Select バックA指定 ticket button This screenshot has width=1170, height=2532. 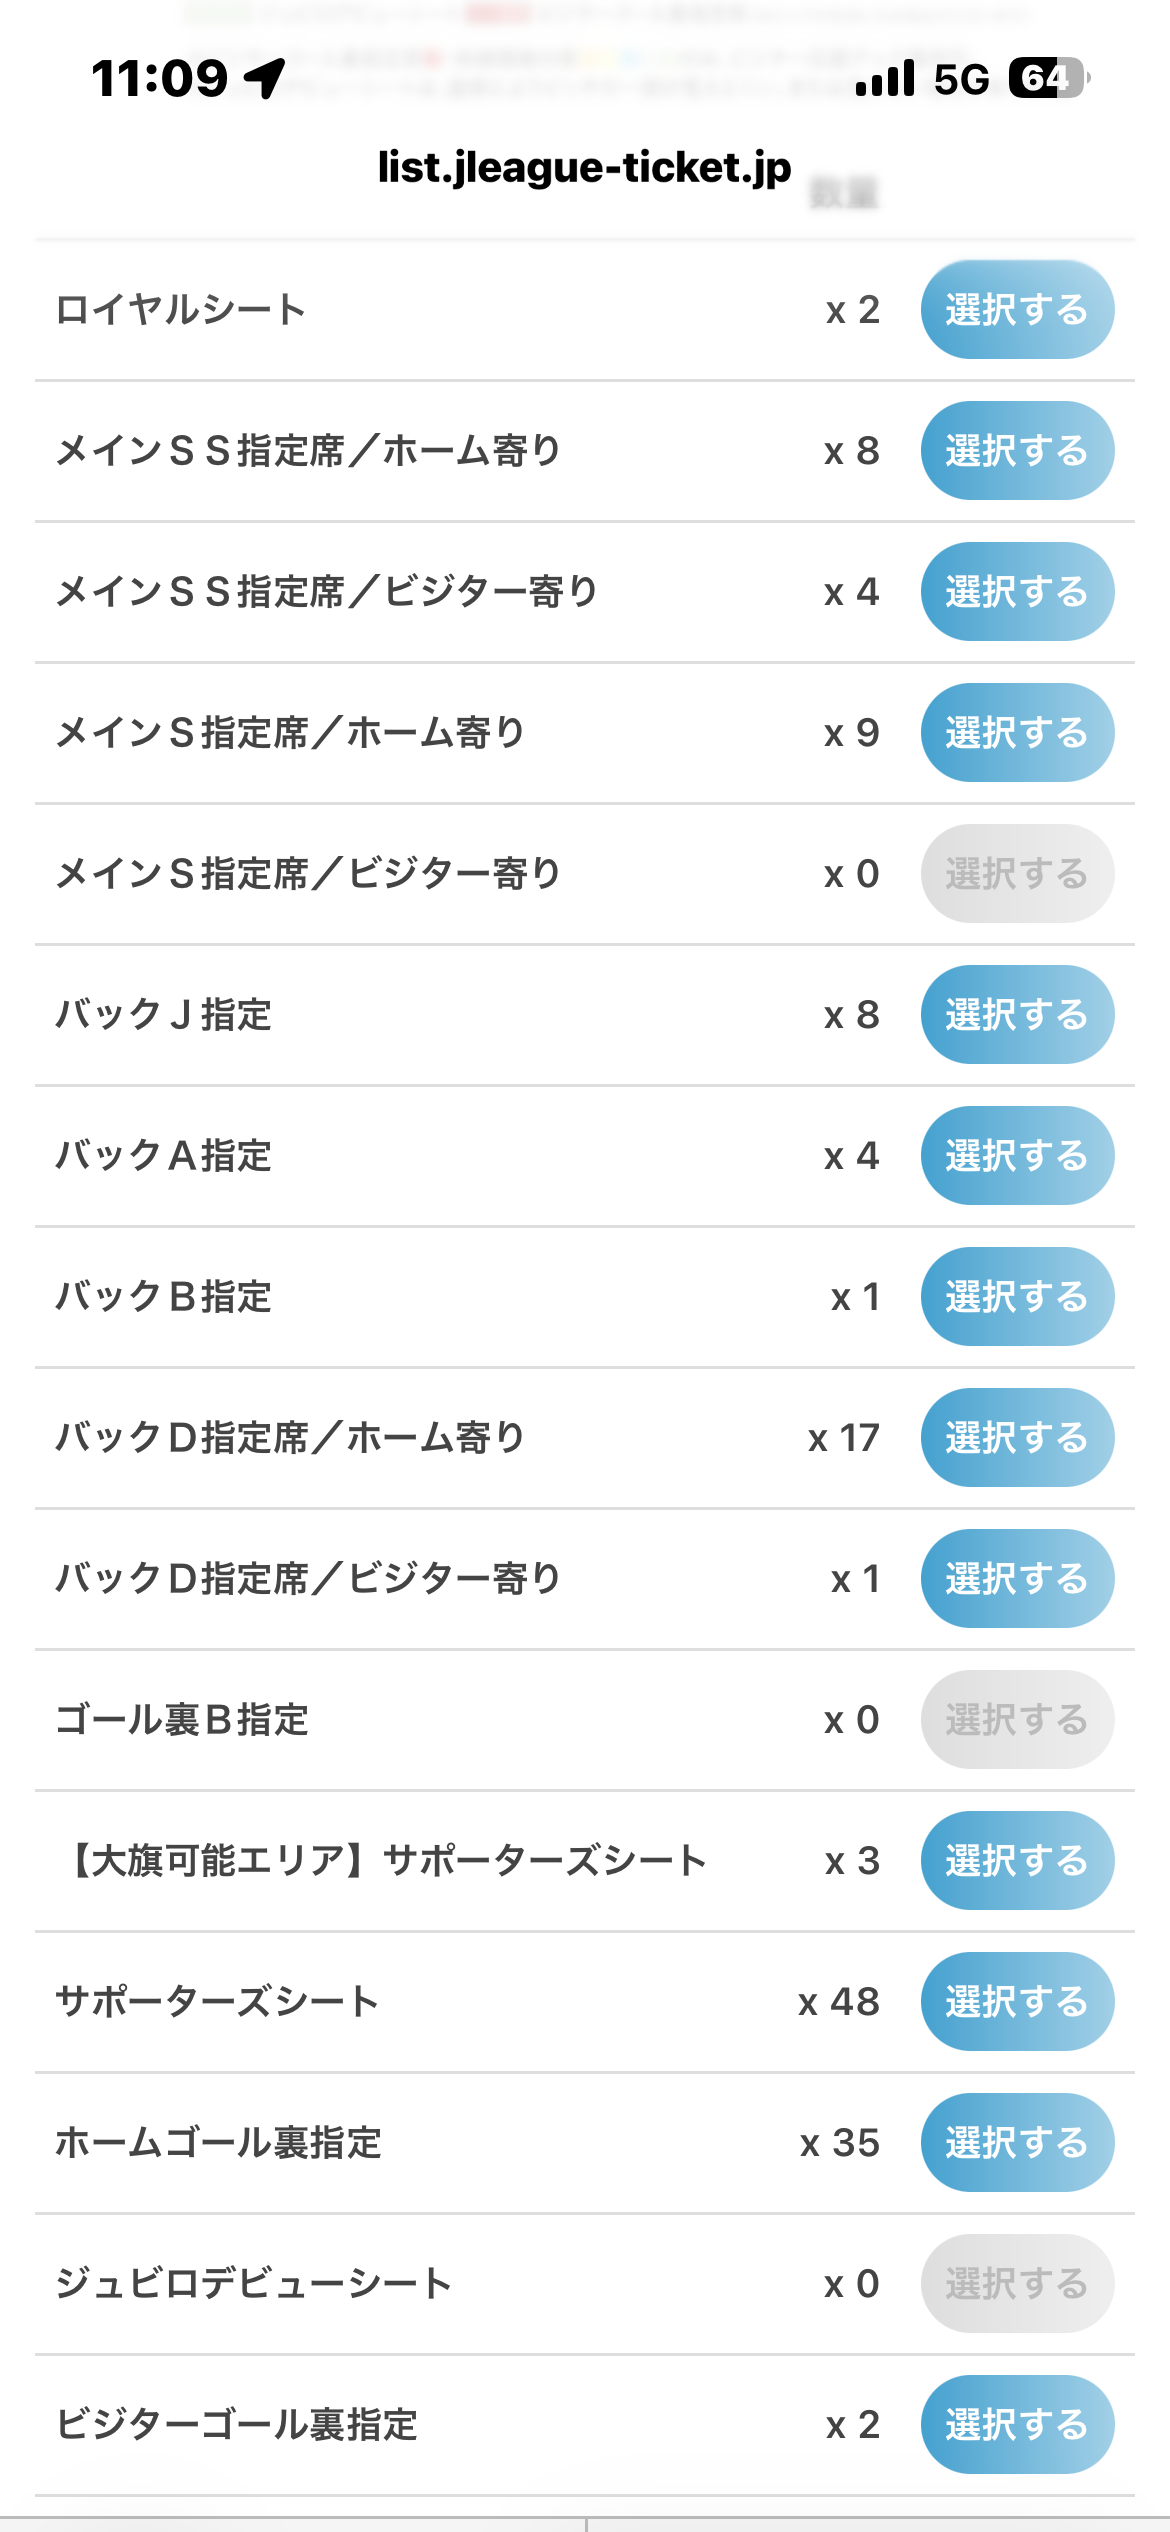[1016, 1156]
